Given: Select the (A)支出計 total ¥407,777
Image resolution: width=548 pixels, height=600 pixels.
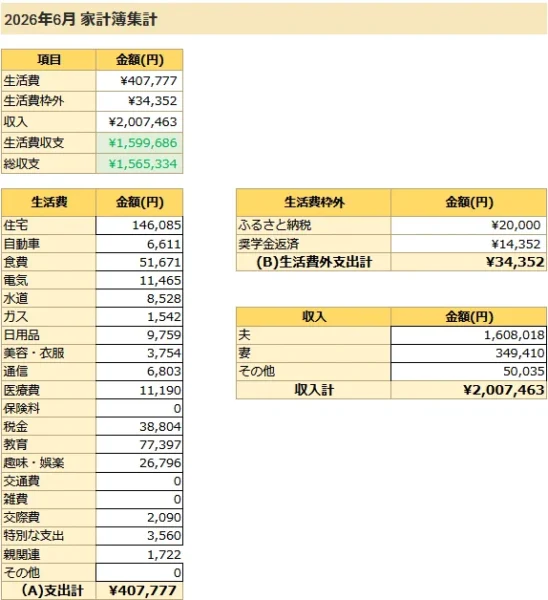Looking at the screenshot, I should pos(139,590).
